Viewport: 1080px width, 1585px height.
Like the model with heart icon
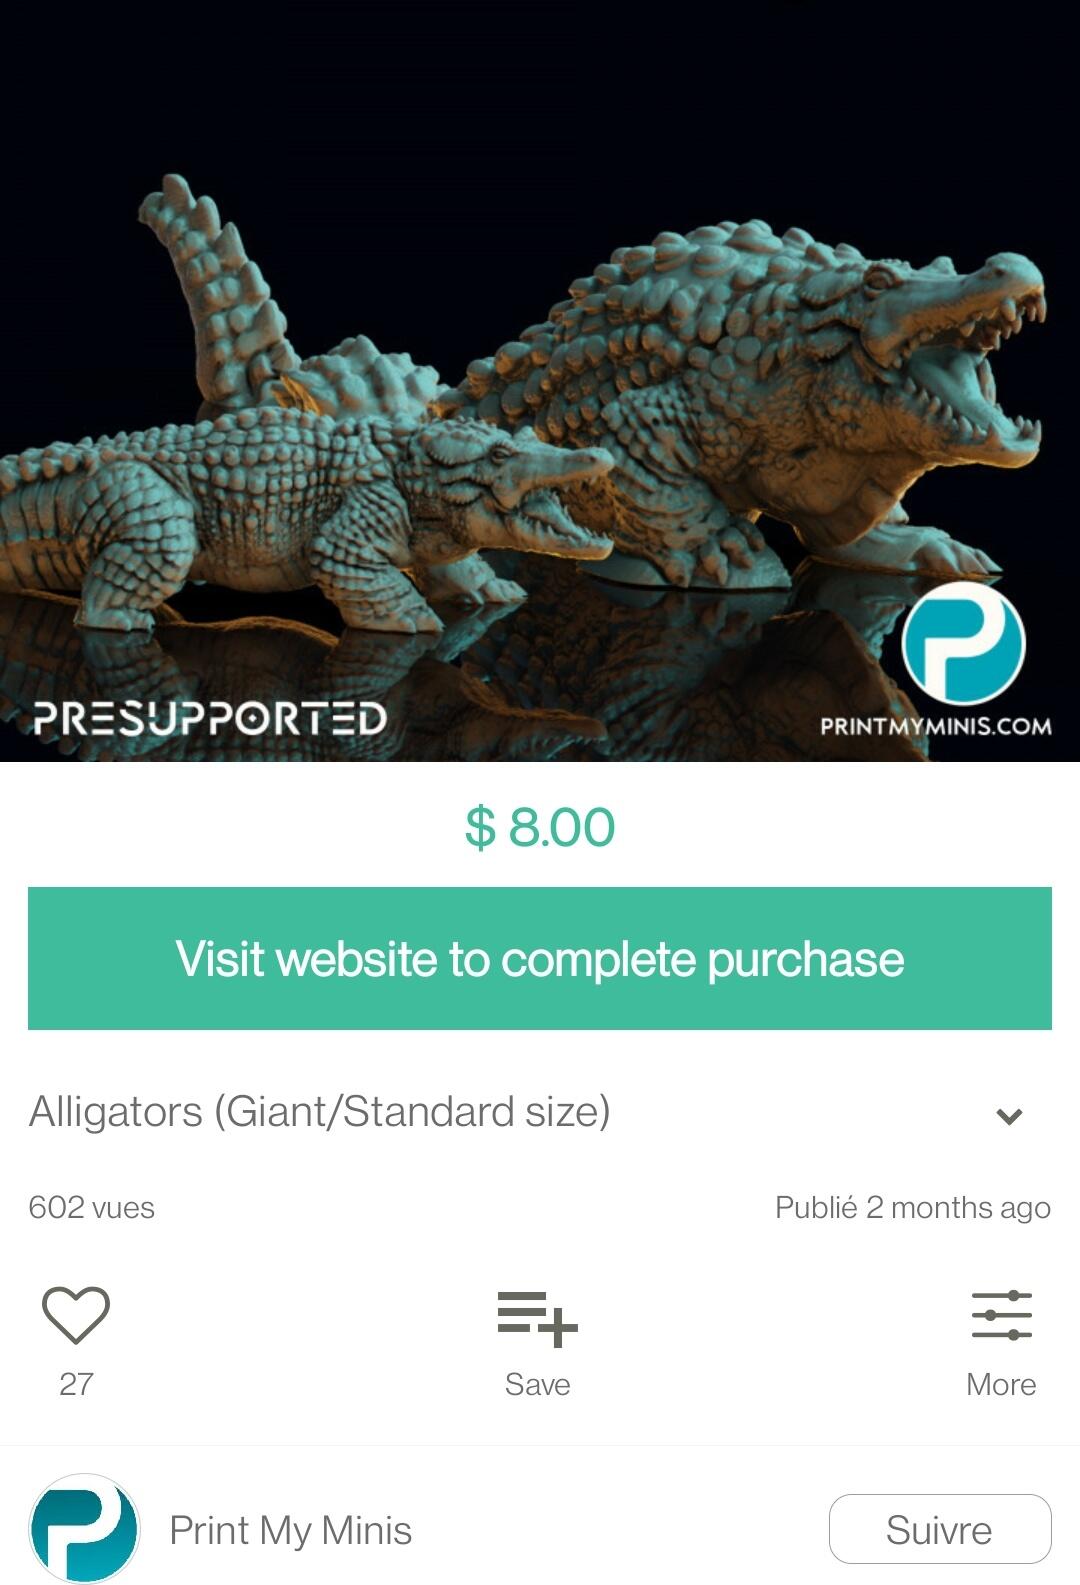pos(76,1314)
